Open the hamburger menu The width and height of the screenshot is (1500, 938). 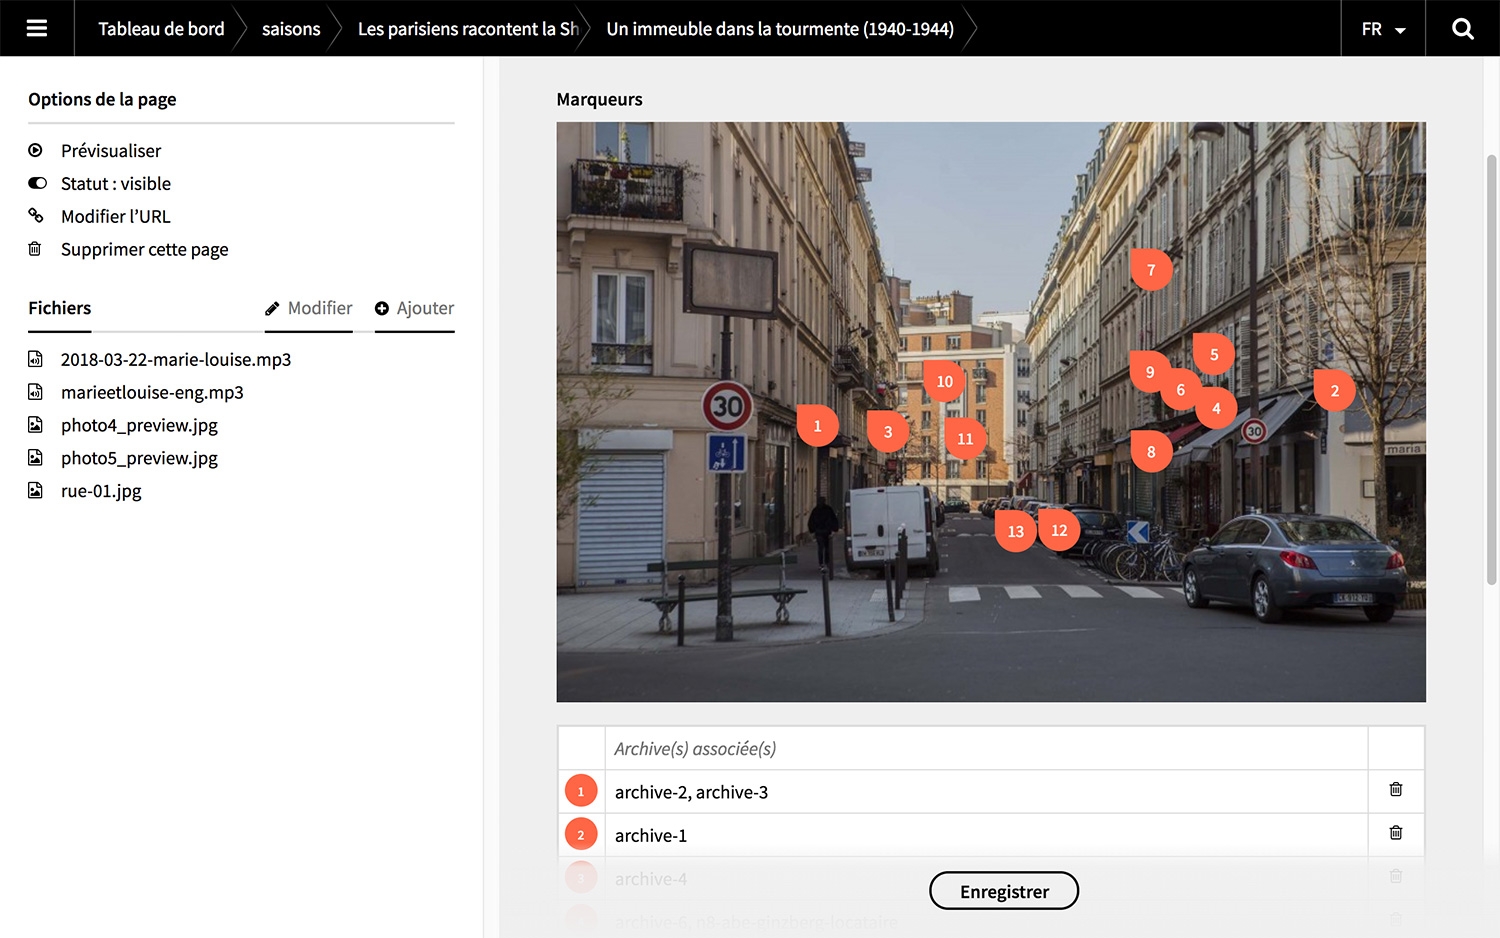(37, 28)
